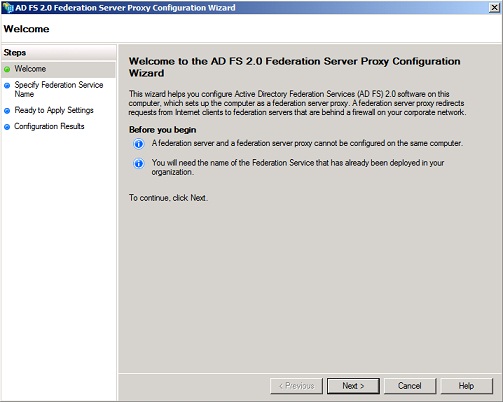Close the configuration wizard window
The image size is (503, 402).
494,8
